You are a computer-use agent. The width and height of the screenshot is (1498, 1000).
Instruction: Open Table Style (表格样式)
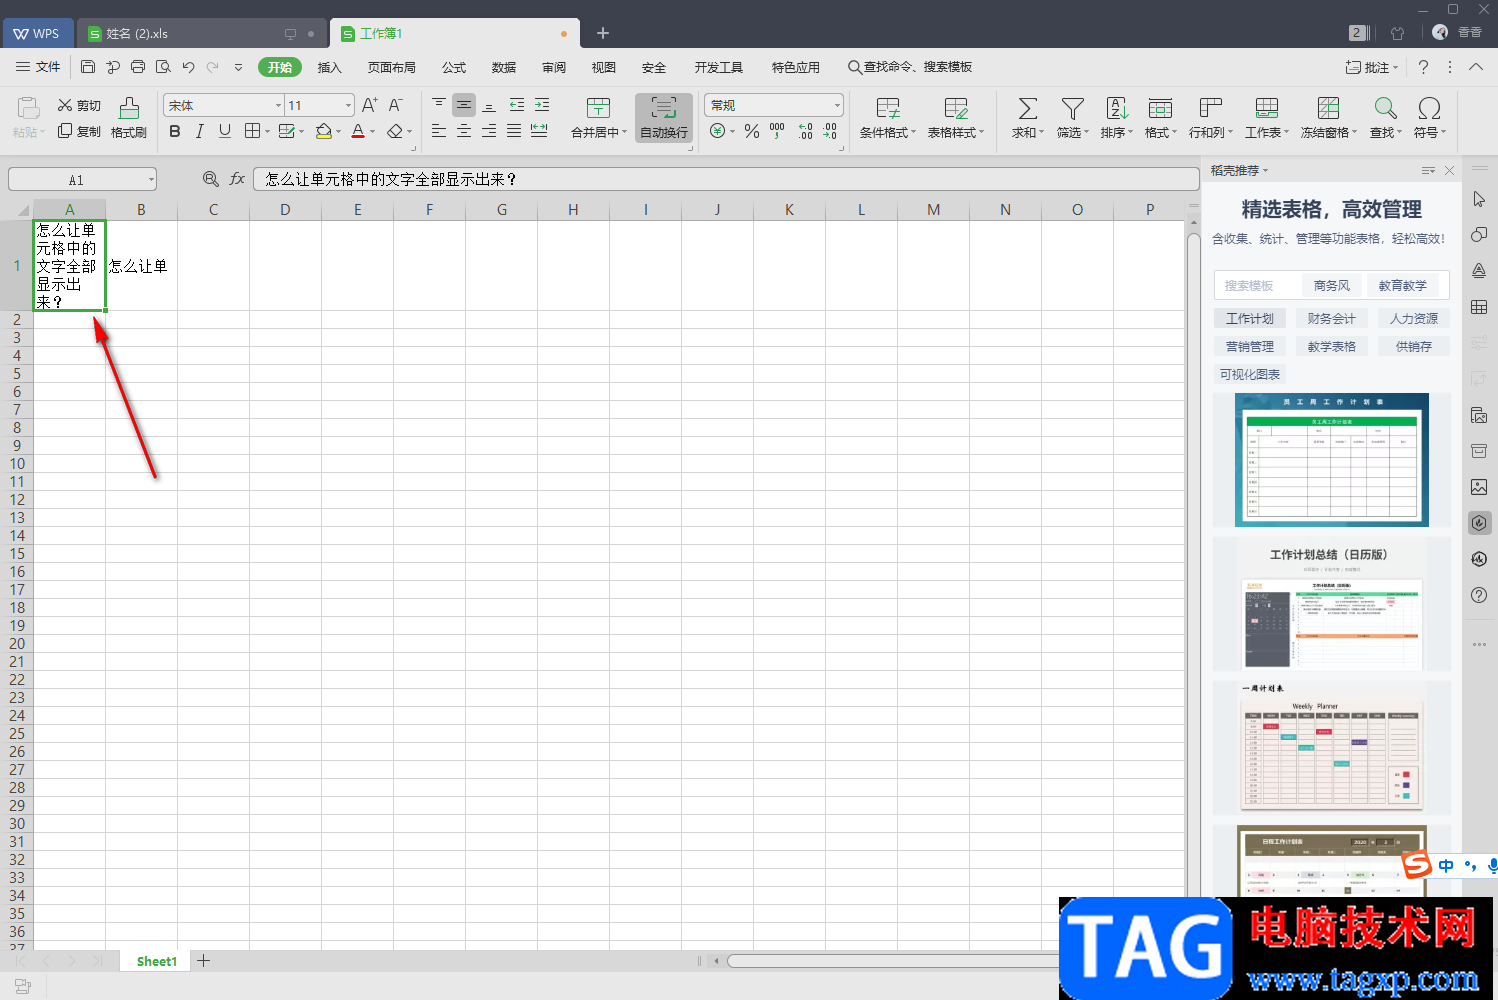click(956, 118)
